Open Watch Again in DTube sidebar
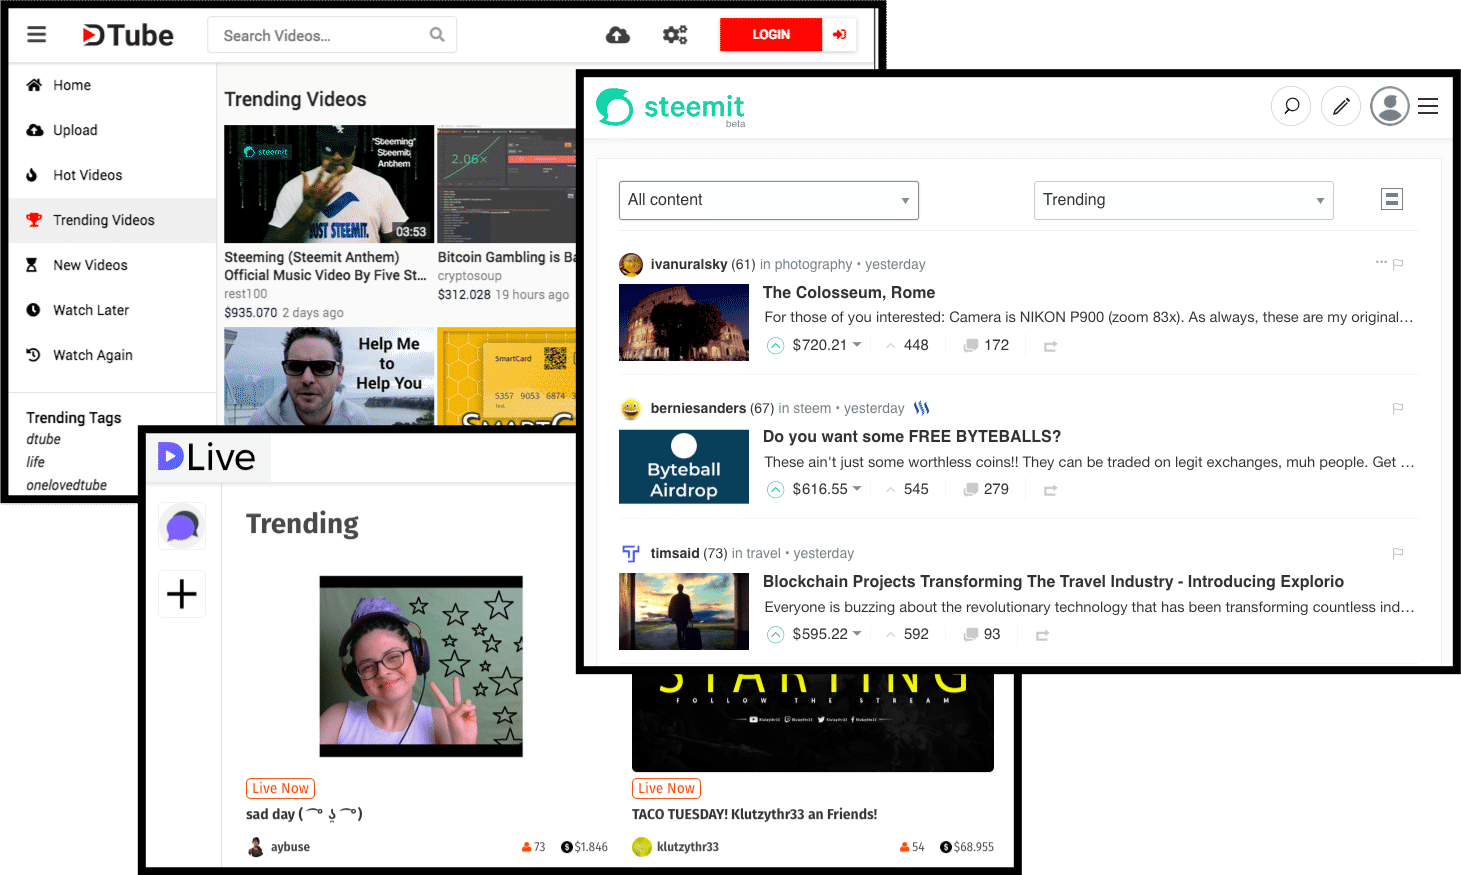The image size is (1461, 875). pyautogui.click(x=112, y=355)
